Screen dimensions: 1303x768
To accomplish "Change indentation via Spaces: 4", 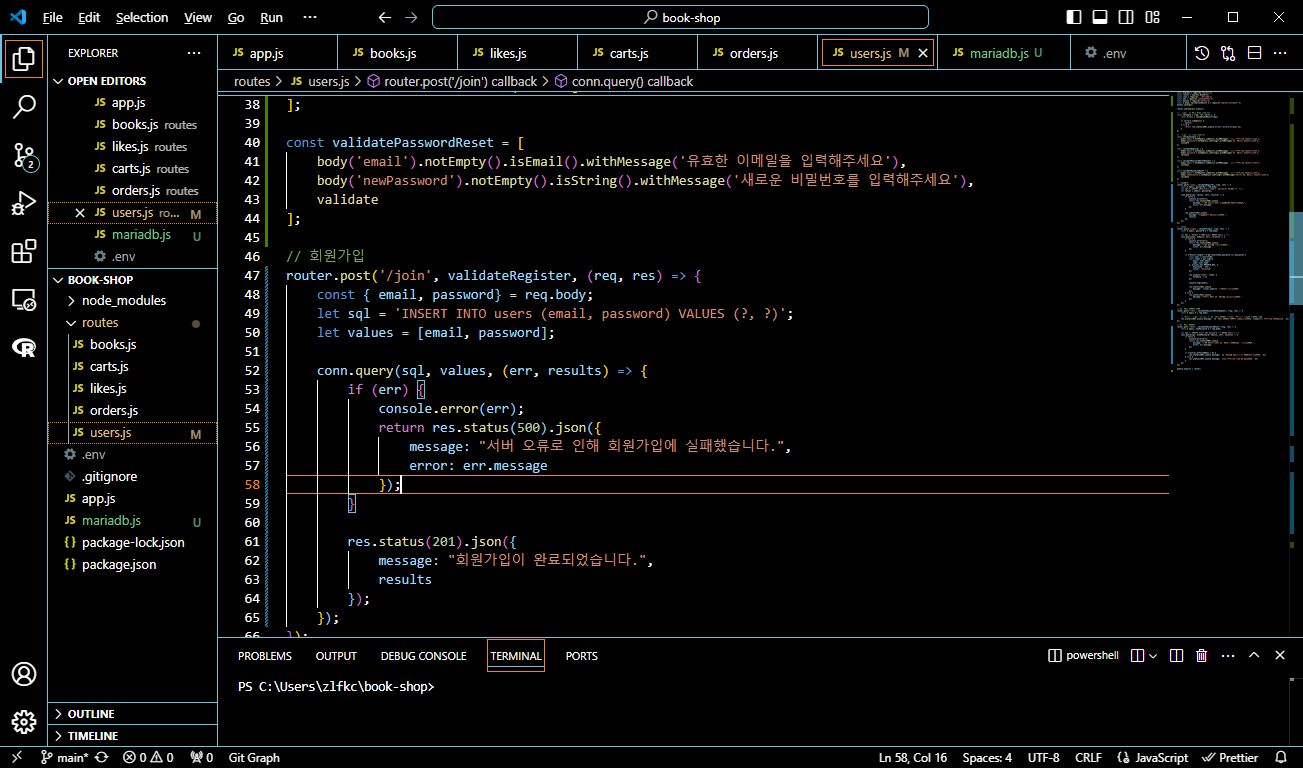I will coord(987,758).
